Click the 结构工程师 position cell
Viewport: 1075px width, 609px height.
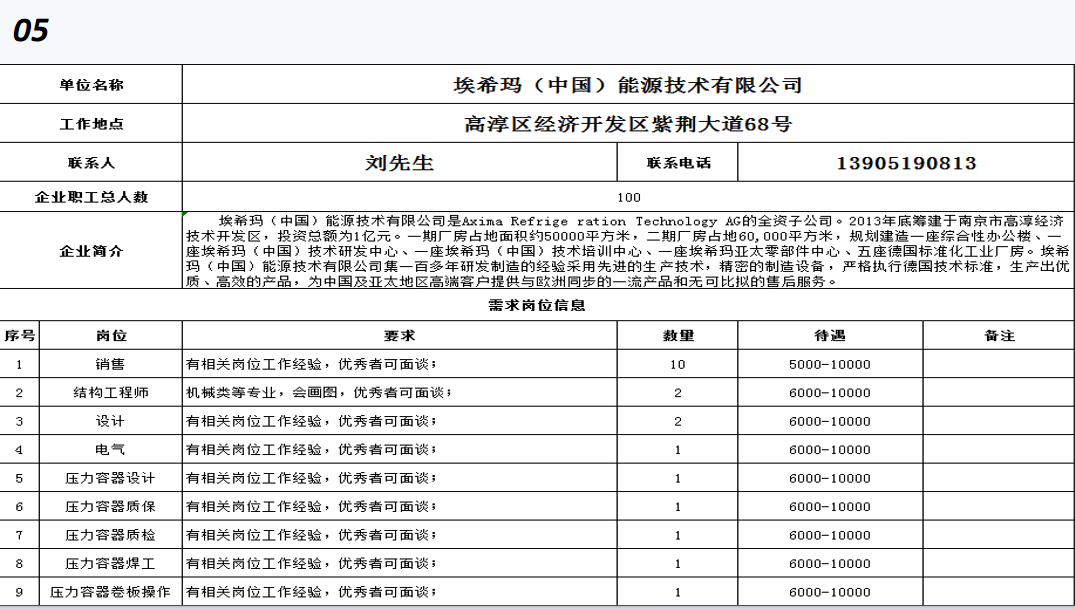click(111, 393)
